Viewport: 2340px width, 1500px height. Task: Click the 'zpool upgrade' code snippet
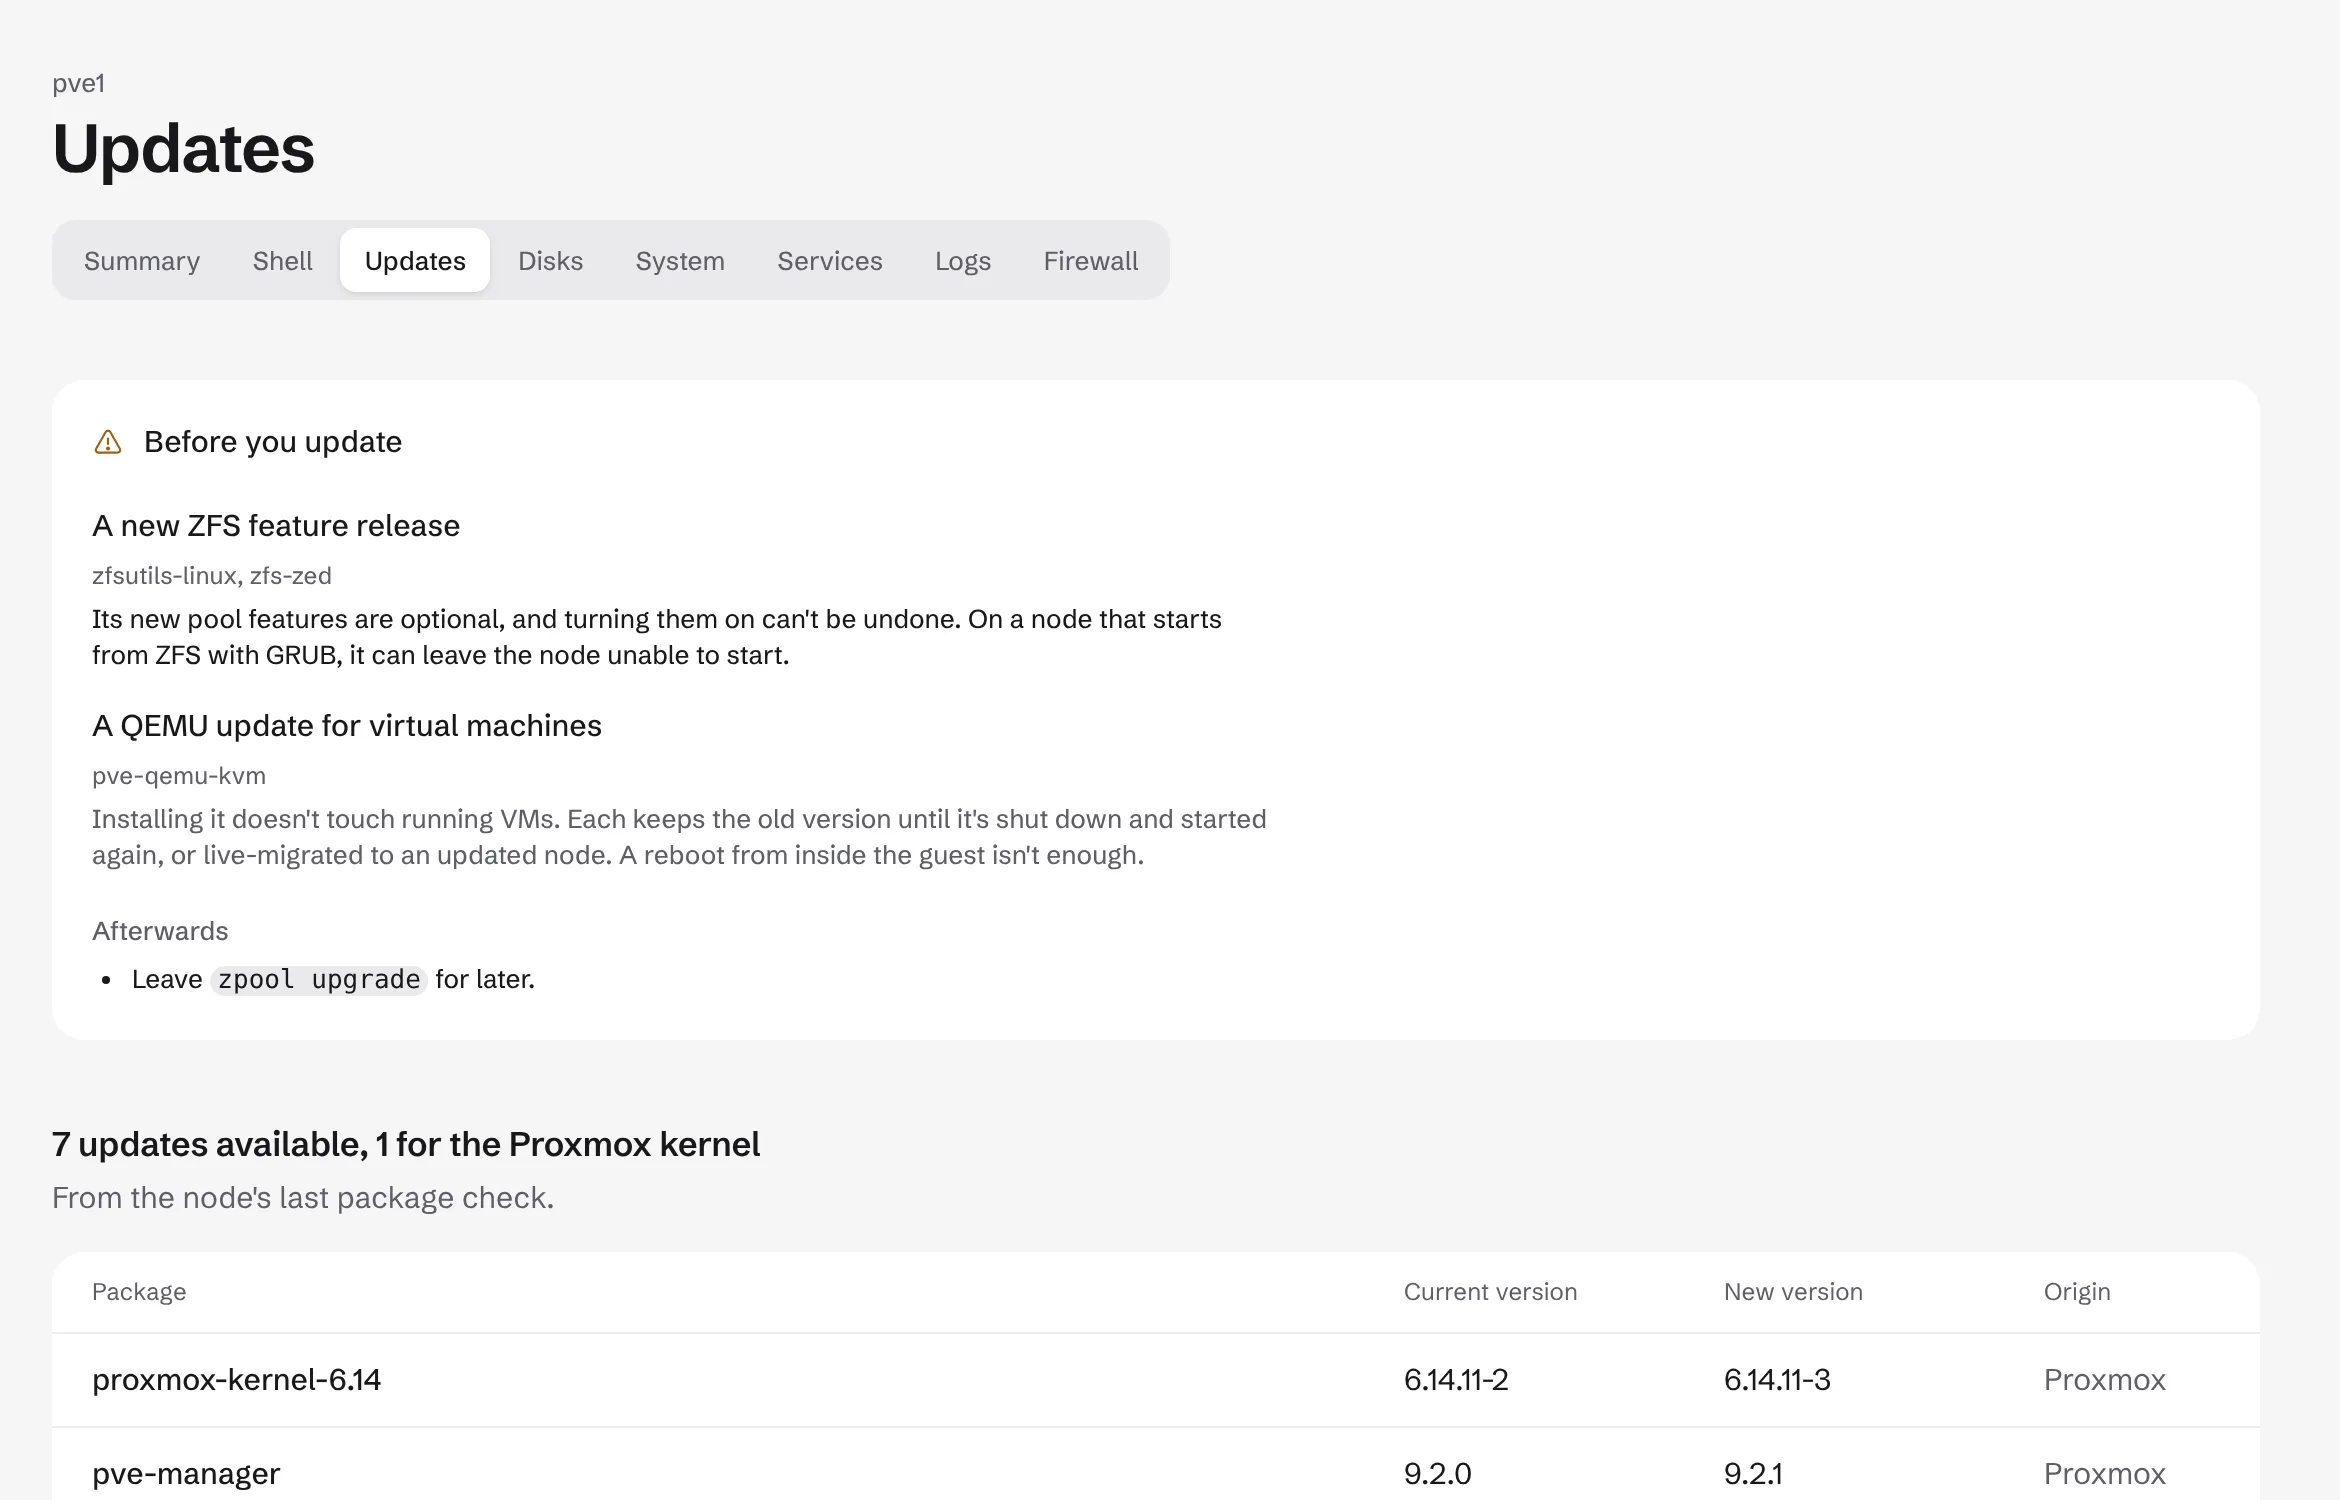(319, 979)
